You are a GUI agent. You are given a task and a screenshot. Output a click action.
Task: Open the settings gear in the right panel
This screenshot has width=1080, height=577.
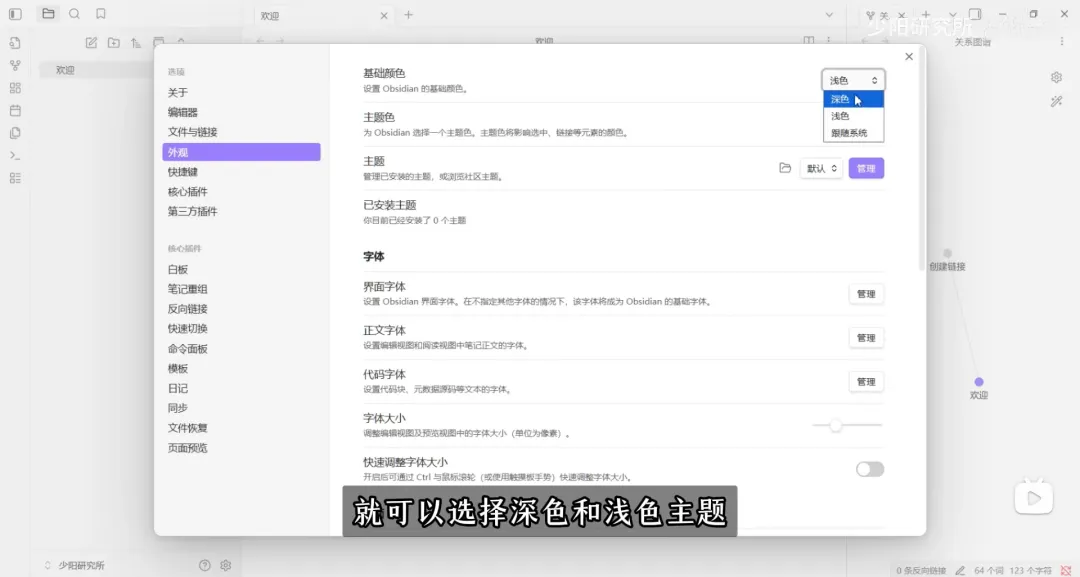tap(1056, 77)
